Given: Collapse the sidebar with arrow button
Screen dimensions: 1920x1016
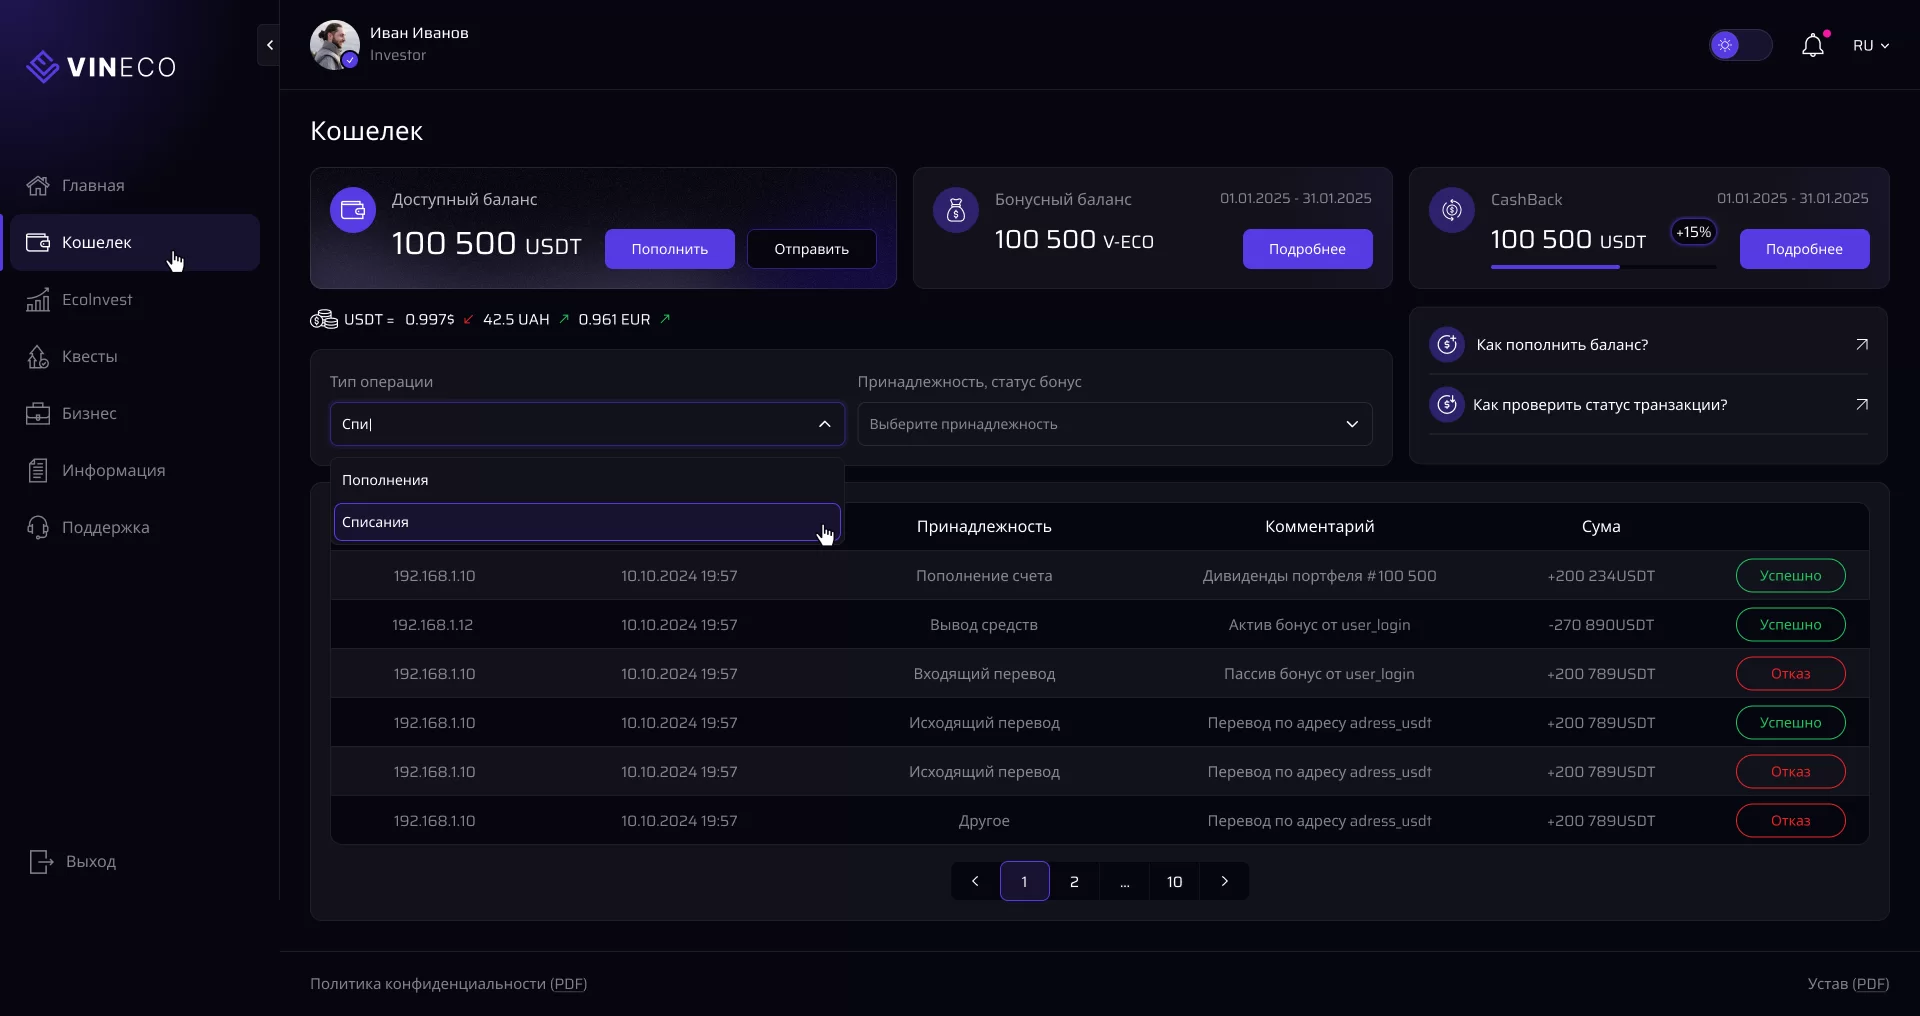Looking at the screenshot, I should pos(269,45).
